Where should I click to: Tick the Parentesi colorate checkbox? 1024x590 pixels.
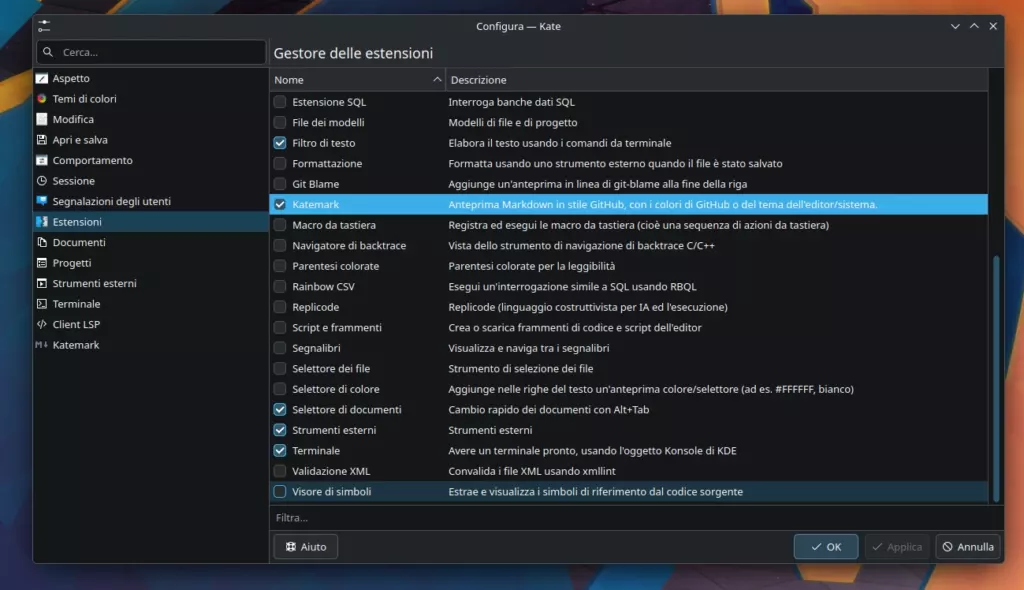tap(280, 266)
